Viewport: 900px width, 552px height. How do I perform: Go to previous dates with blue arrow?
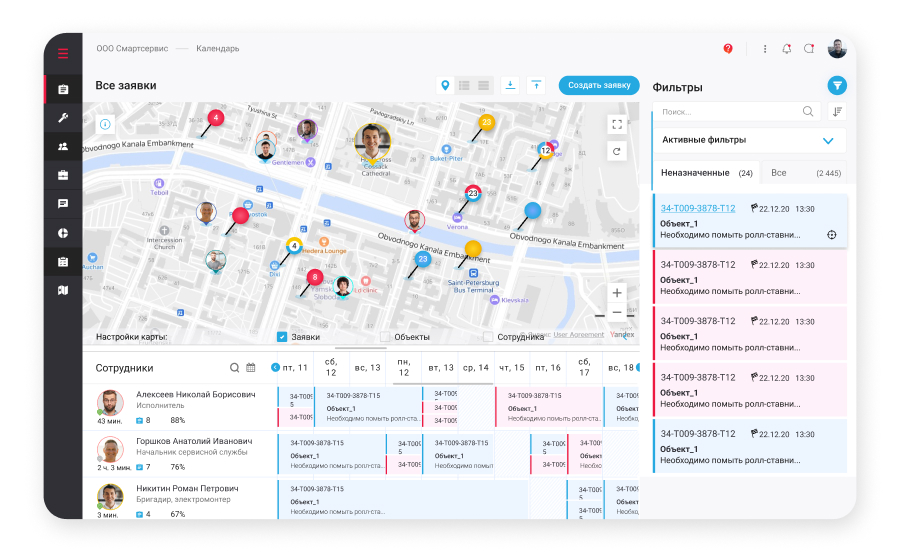pos(275,367)
